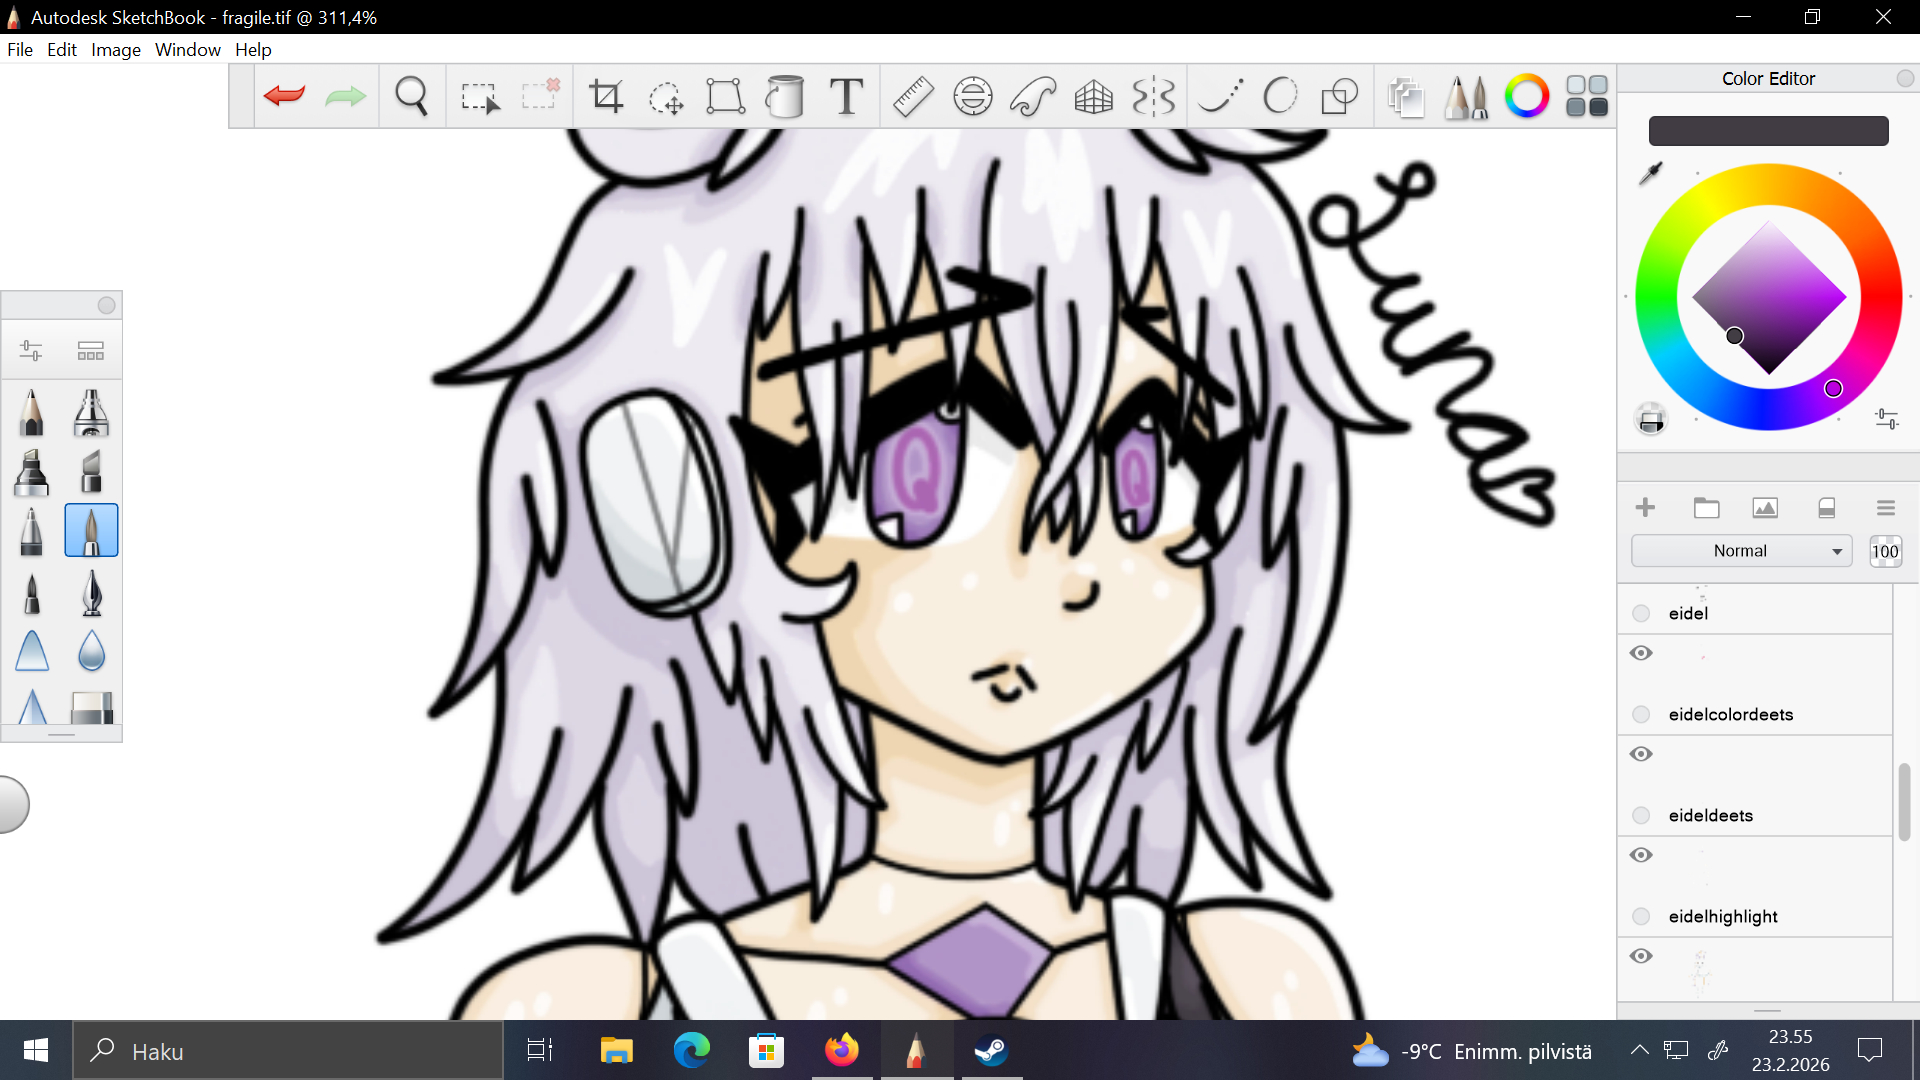Image resolution: width=1920 pixels, height=1080 pixels.
Task: Enable the Ruler guide tool
Action: 912,96
